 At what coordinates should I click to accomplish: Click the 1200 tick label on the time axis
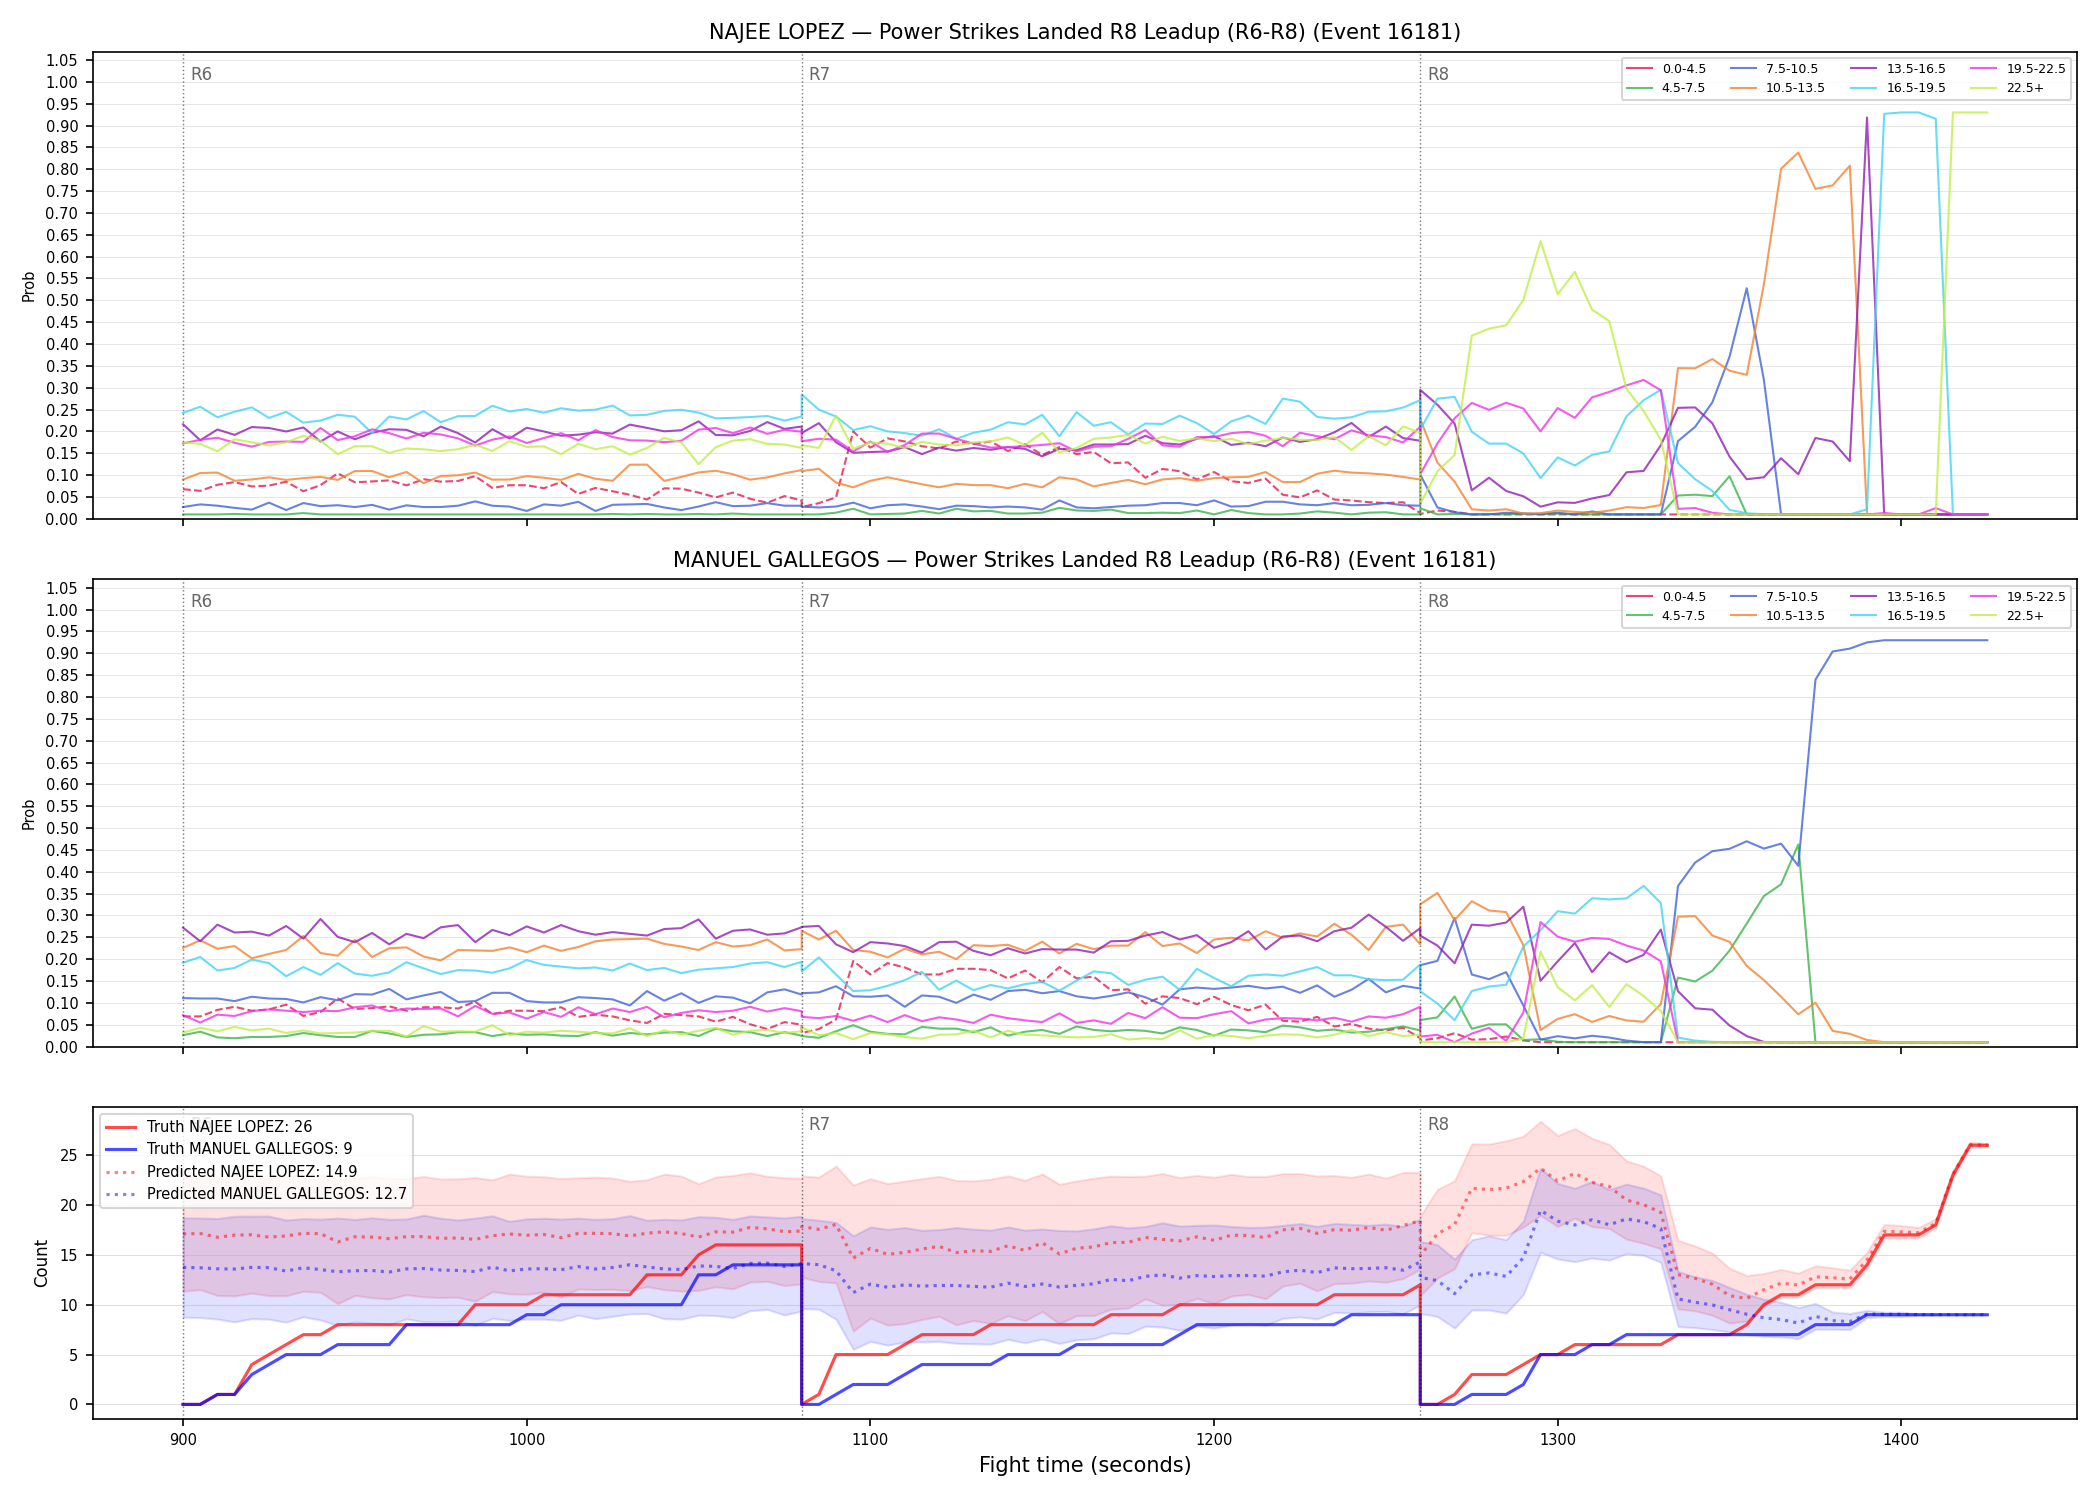point(1214,1440)
